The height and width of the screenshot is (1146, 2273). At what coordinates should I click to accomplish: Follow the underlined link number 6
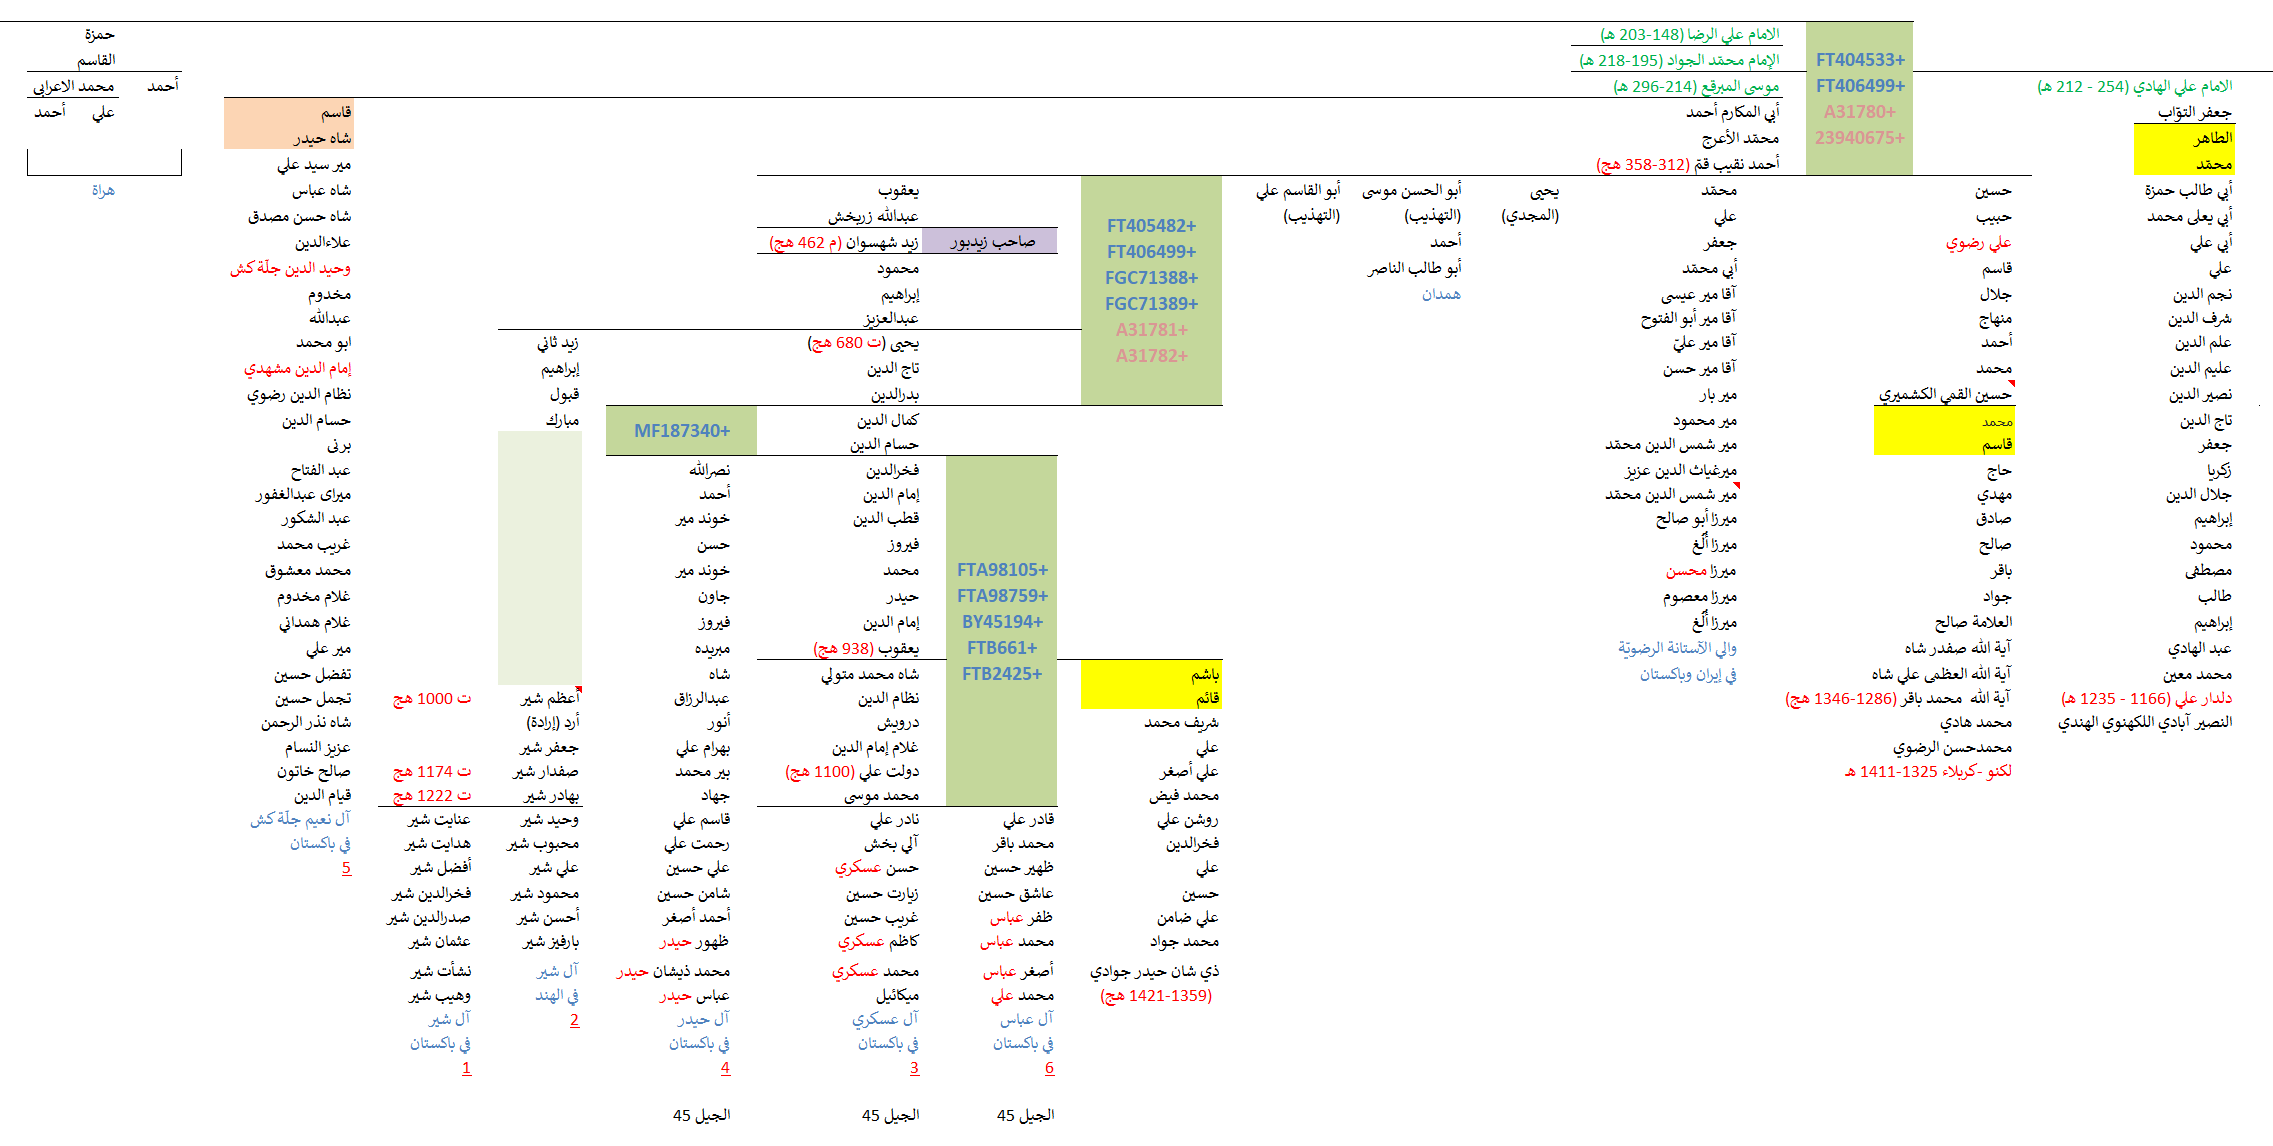(x=1049, y=1068)
